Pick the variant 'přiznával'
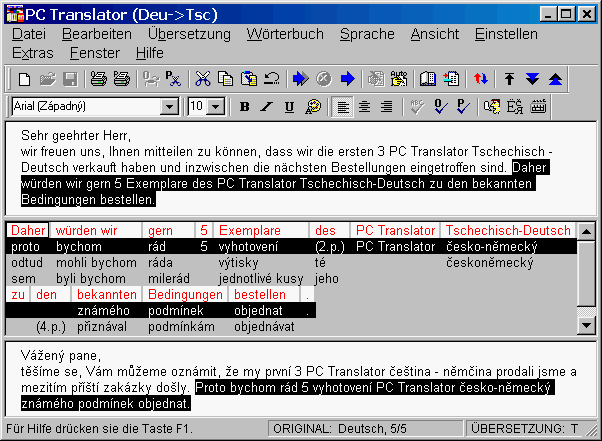This screenshot has height=441, width=602. click(x=102, y=327)
